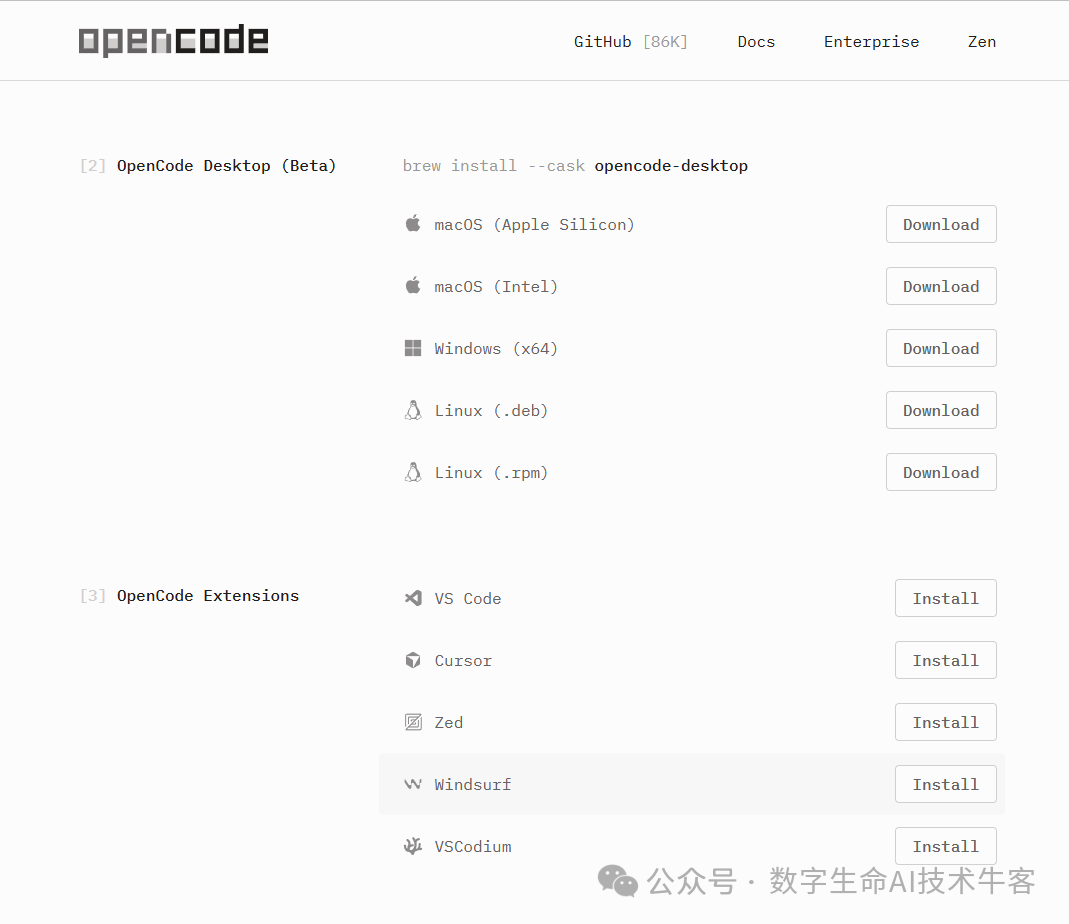Click the "macOS (Intel)" label
Screen dimensions: 1069x924
pyautogui.click(x=496, y=286)
